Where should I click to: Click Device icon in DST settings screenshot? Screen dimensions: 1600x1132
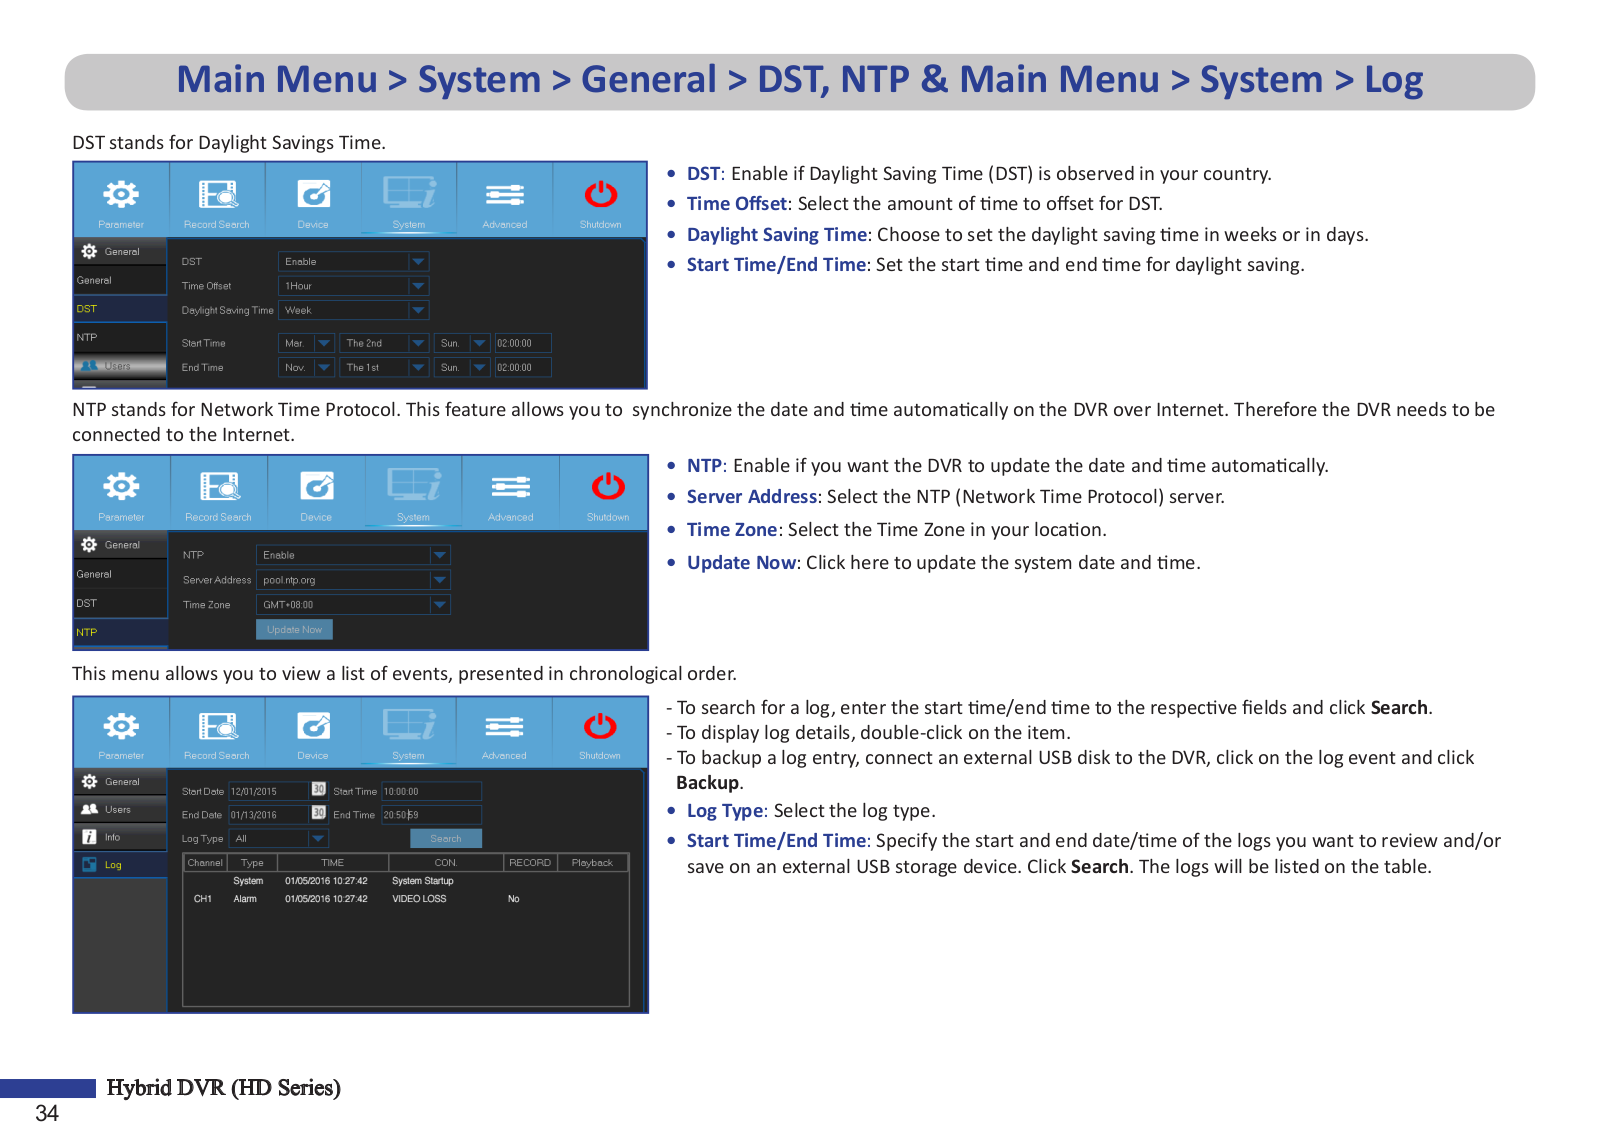(313, 194)
